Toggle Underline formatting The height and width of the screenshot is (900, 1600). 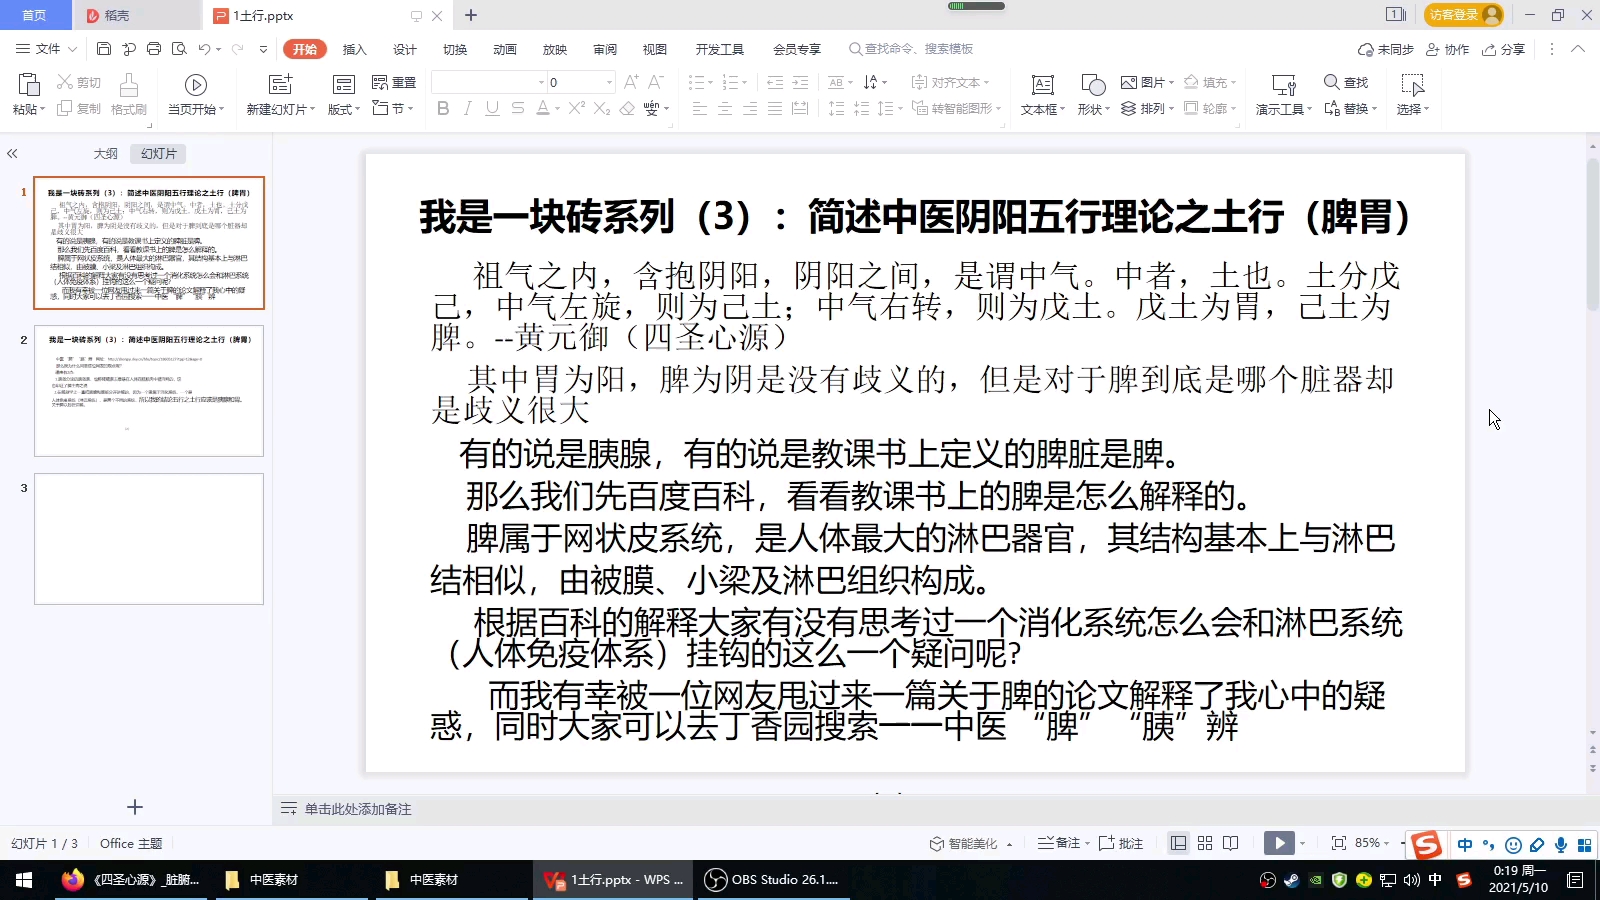[492, 108]
